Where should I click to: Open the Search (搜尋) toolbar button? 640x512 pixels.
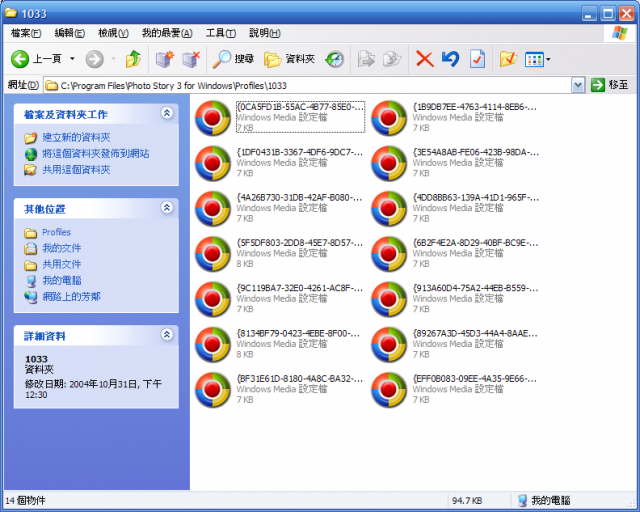click(233, 59)
